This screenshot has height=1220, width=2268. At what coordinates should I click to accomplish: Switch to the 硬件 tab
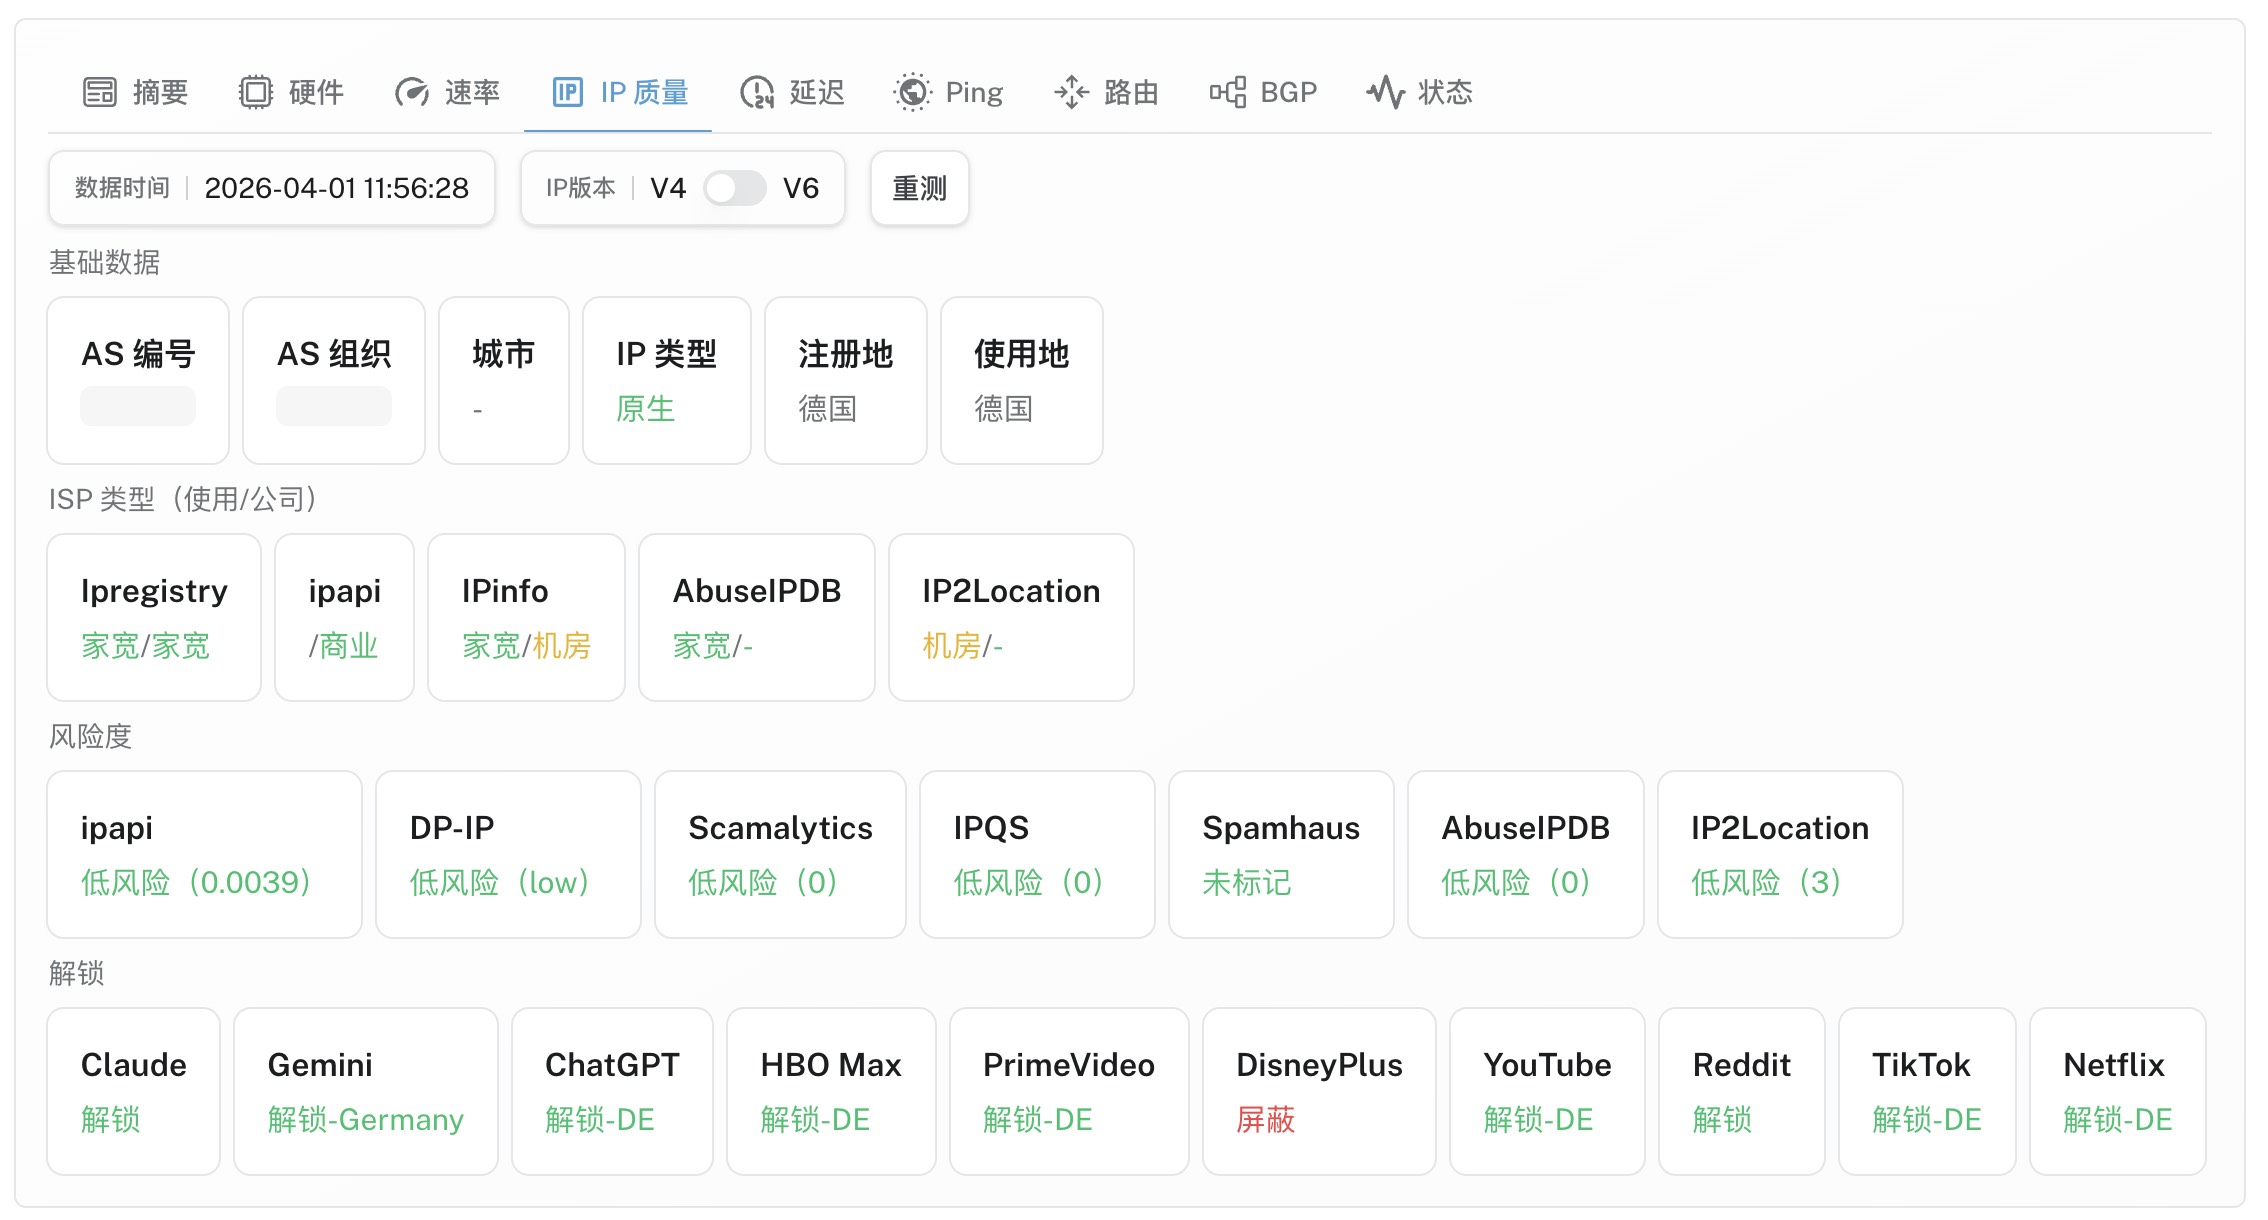pyautogui.click(x=291, y=92)
